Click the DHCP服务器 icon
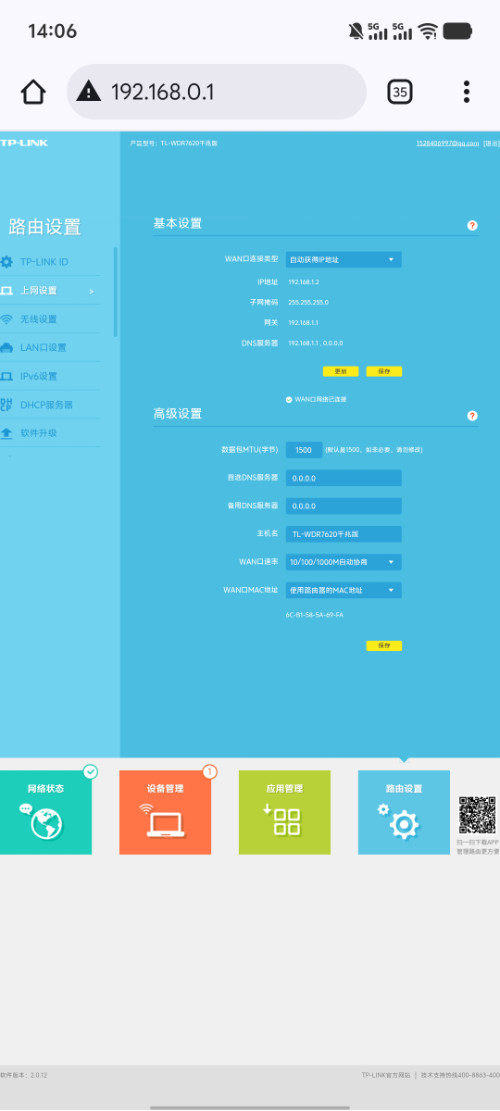 pyautogui.click(x=6, y=405)
